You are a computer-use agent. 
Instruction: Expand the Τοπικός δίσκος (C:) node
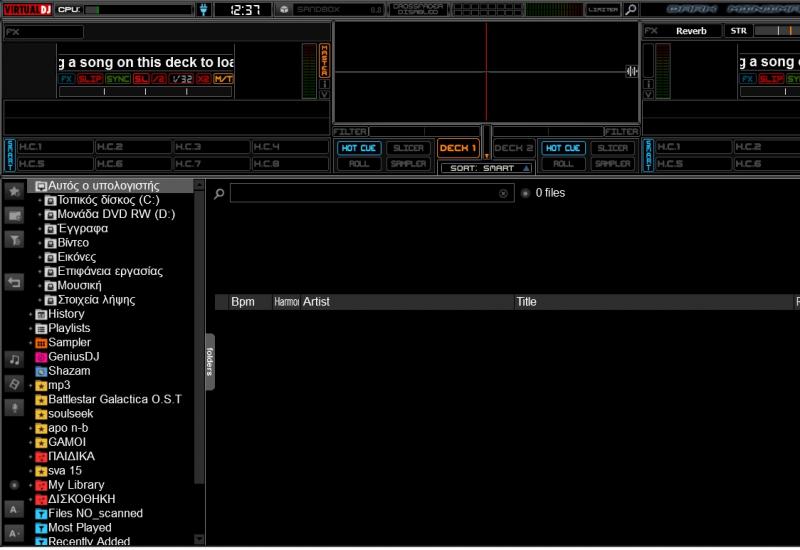40,200
